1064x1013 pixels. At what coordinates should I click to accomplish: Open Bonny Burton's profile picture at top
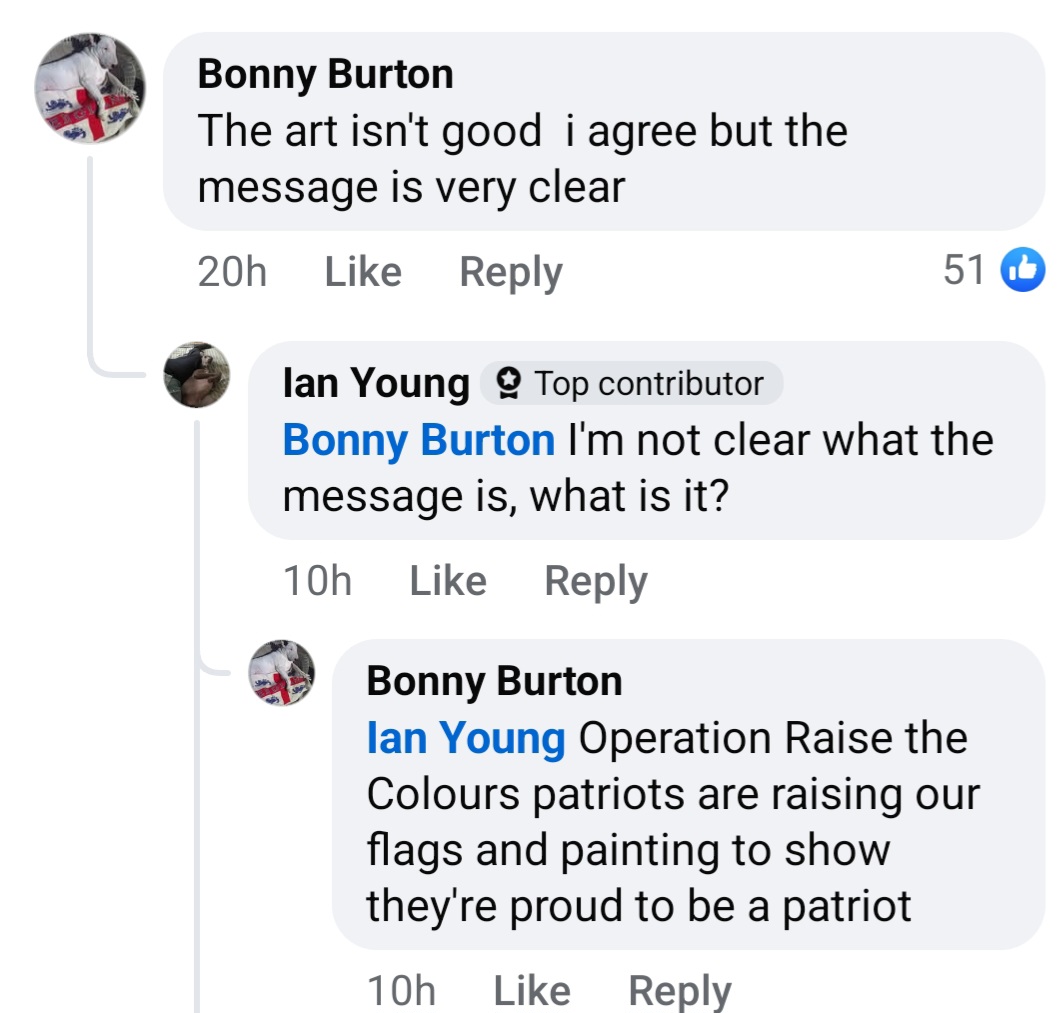(88, 88)
